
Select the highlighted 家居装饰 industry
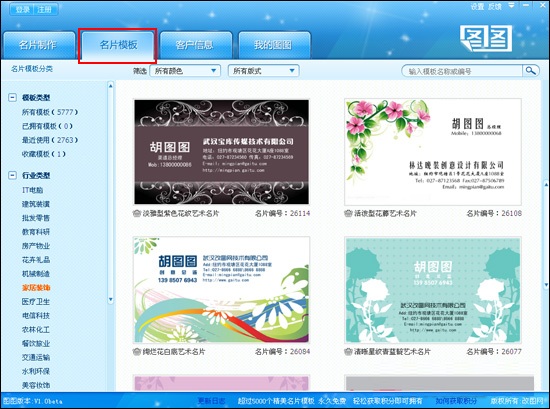(x=36, y=288)
